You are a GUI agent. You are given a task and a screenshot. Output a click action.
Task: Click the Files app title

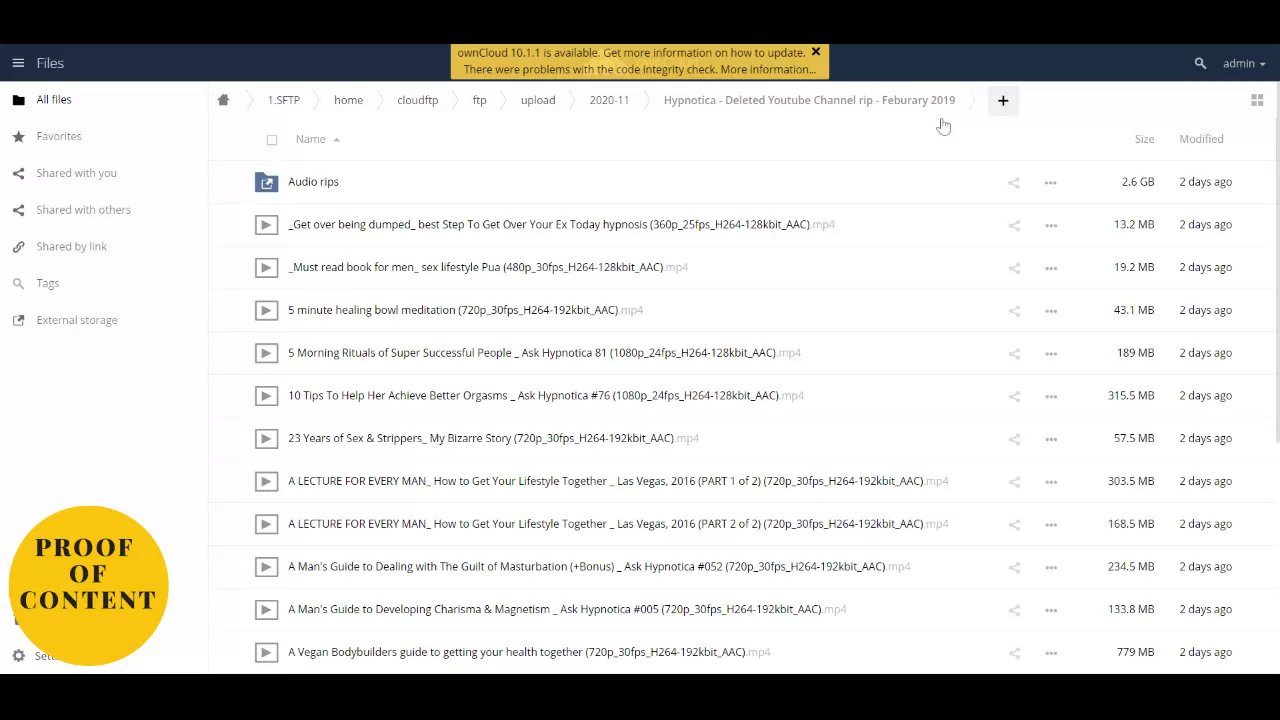pyautogui.click(x=50, y=63)
